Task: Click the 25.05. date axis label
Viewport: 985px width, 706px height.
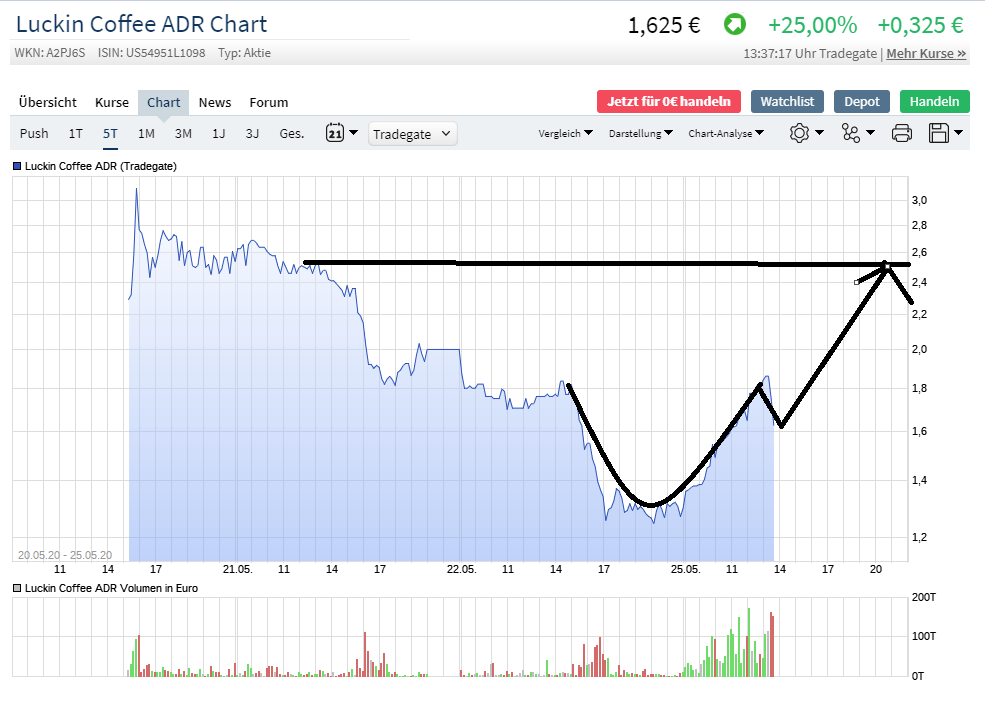Action: [685, 569]
